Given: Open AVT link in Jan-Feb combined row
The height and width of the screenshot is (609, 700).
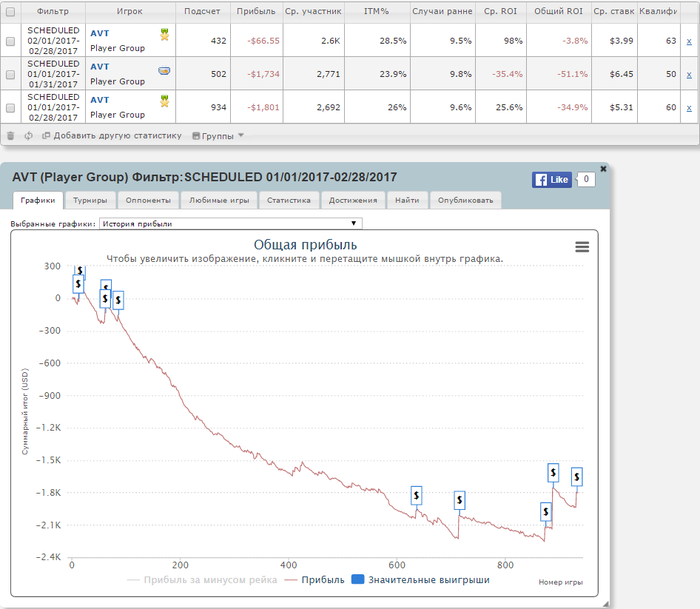Looking at the screenshot, I should 100,100.
